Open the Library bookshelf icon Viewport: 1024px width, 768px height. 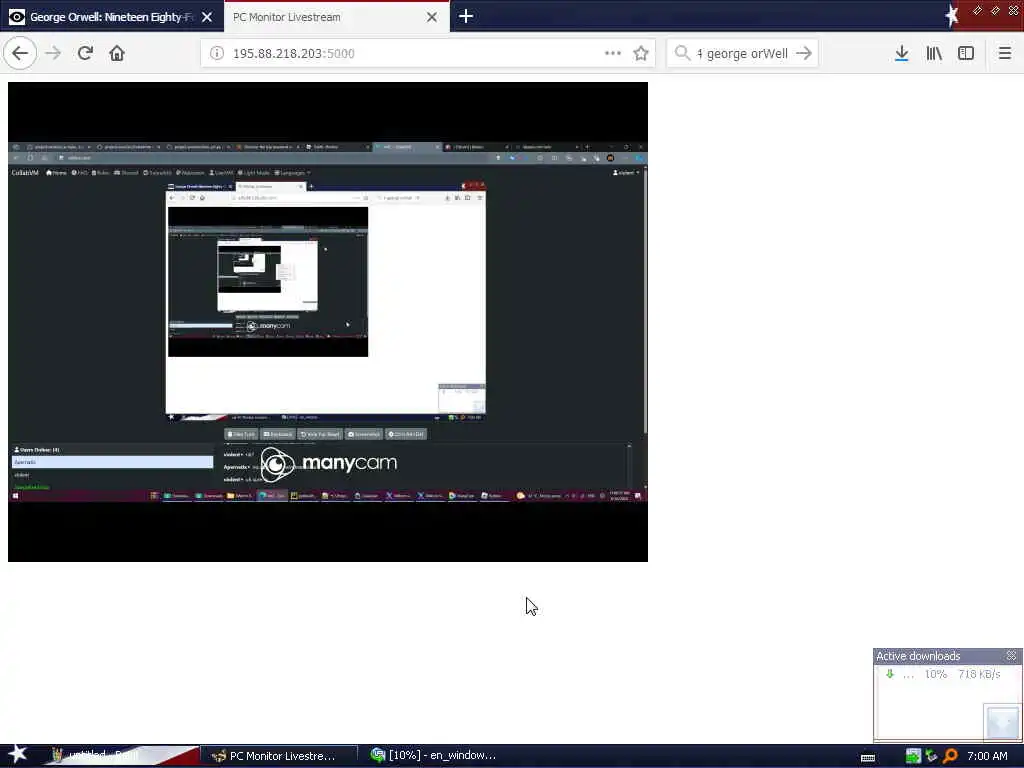(x=934, y=54)
